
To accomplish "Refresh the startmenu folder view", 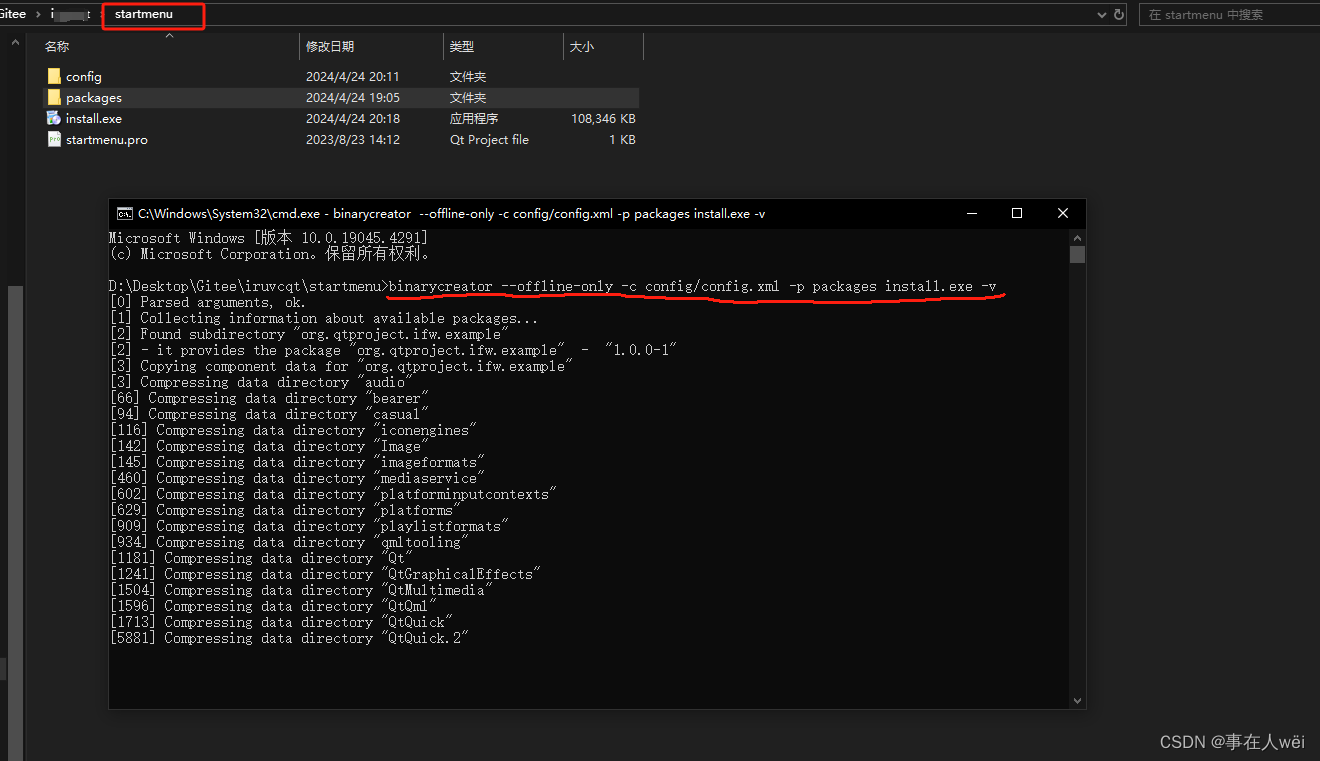I will (x=1121, y=15).
